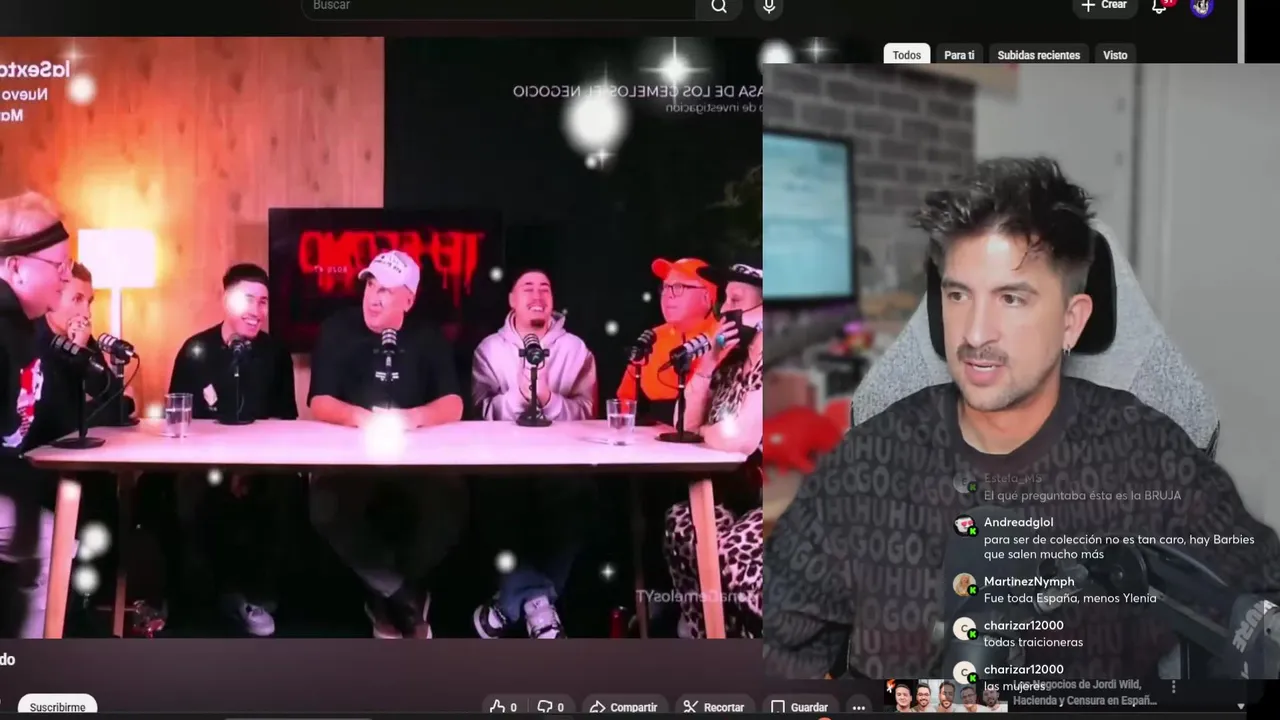The image size is (1280, 720).
Task: Open the Jordi Wild recommended video thumbnail
Action: [945, 696]
